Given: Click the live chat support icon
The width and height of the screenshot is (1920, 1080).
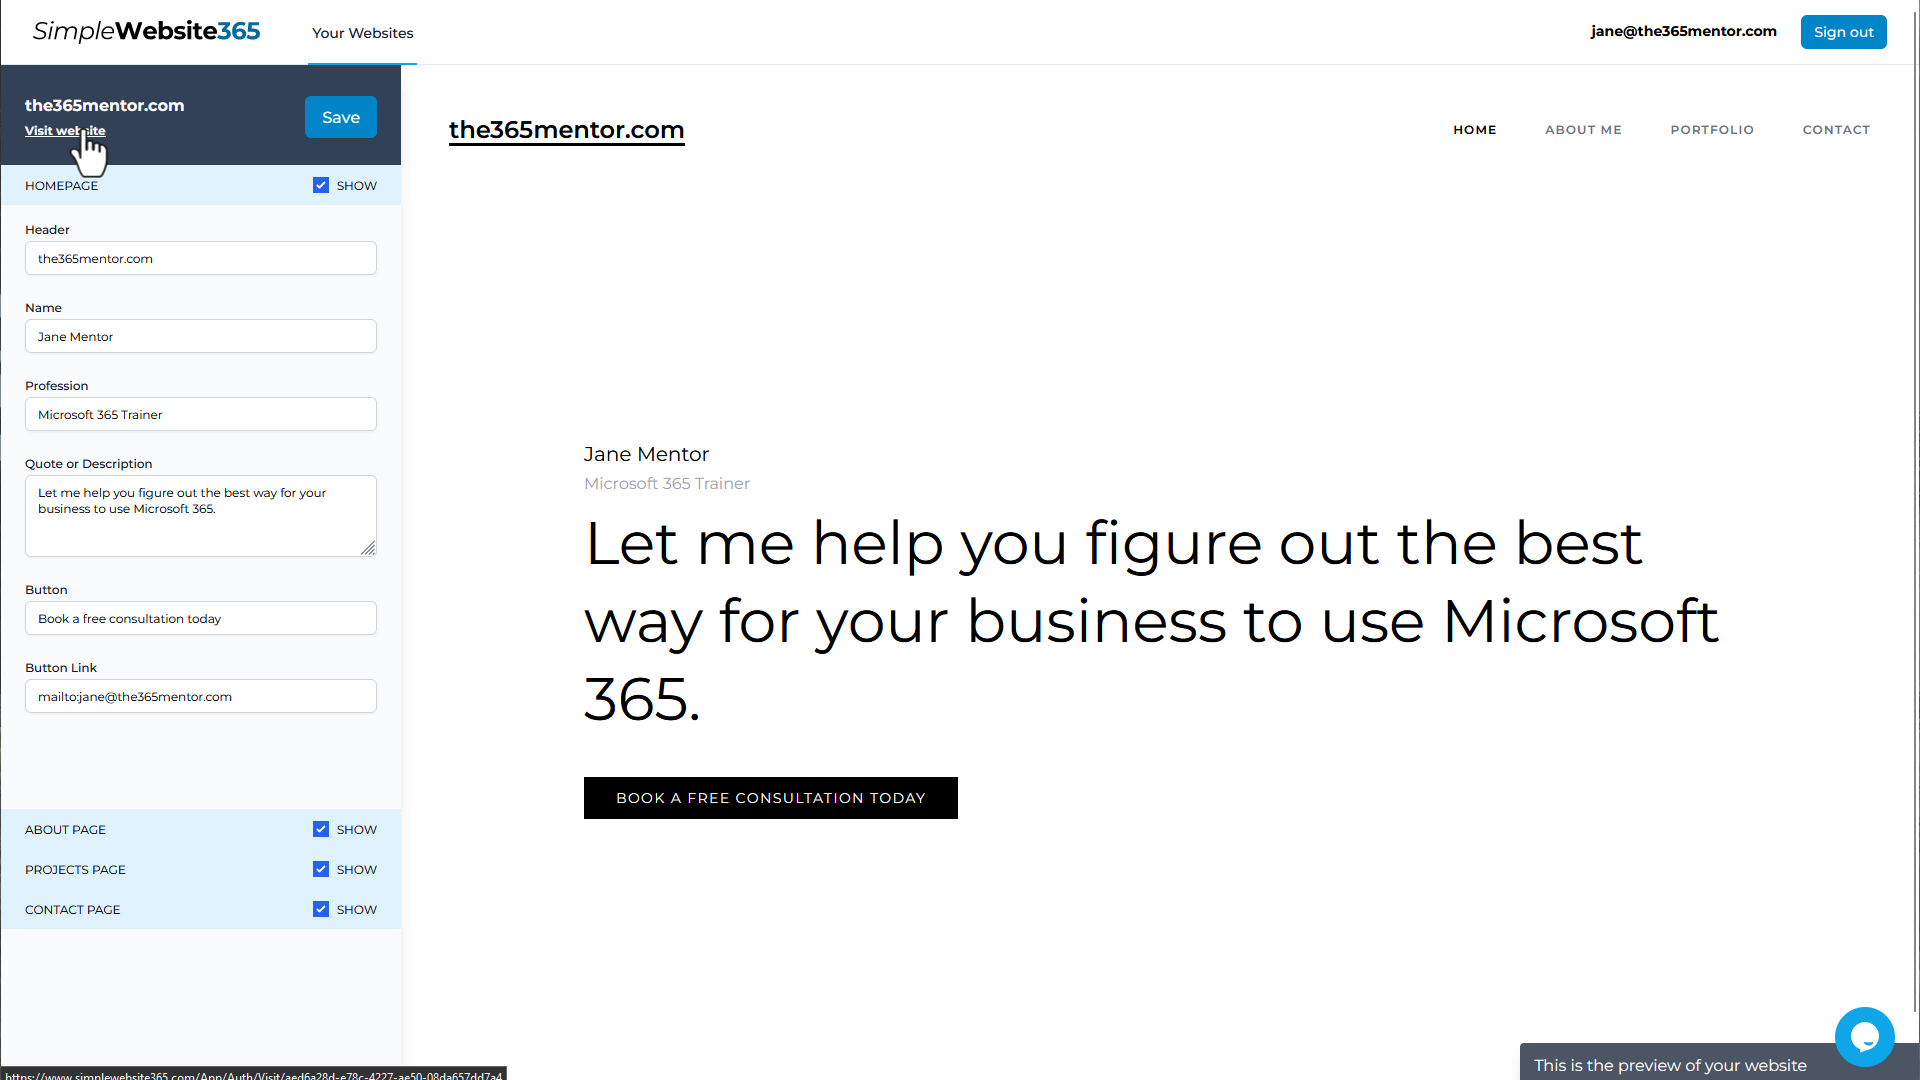Looking at the screenshot, I should pos(1865,1036).
